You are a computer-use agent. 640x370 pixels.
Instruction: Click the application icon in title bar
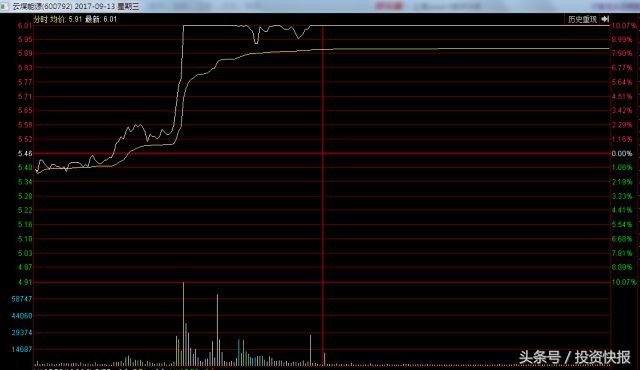(4, 6)
